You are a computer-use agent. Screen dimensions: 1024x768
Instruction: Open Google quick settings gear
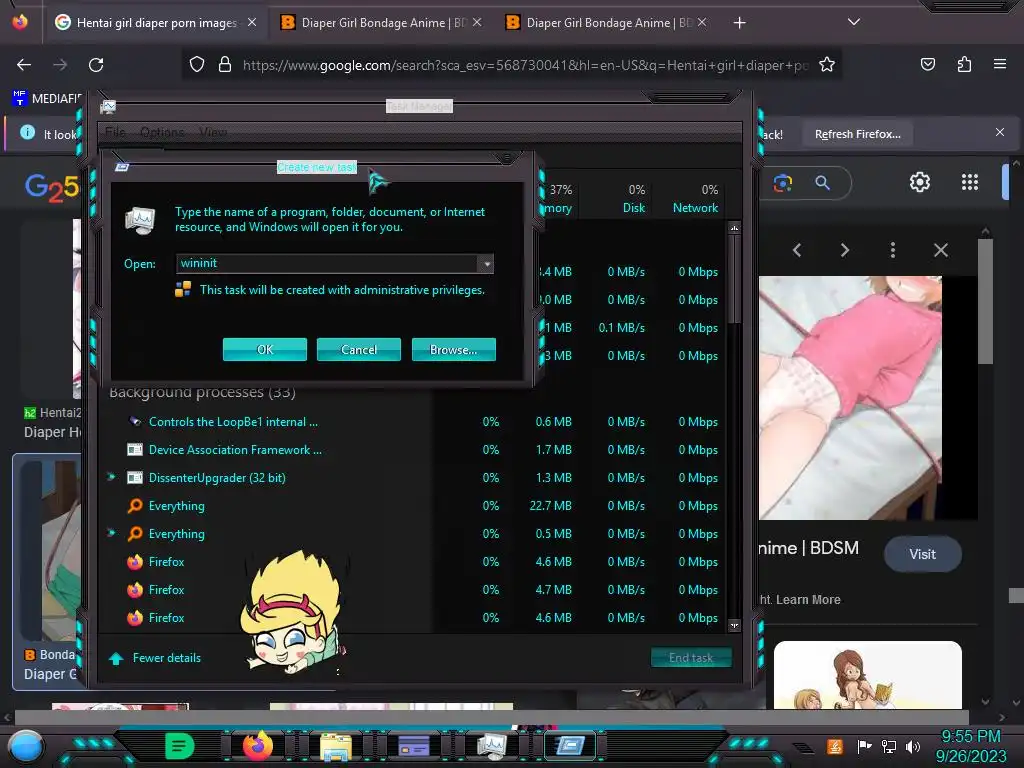[x=920, y=182]
